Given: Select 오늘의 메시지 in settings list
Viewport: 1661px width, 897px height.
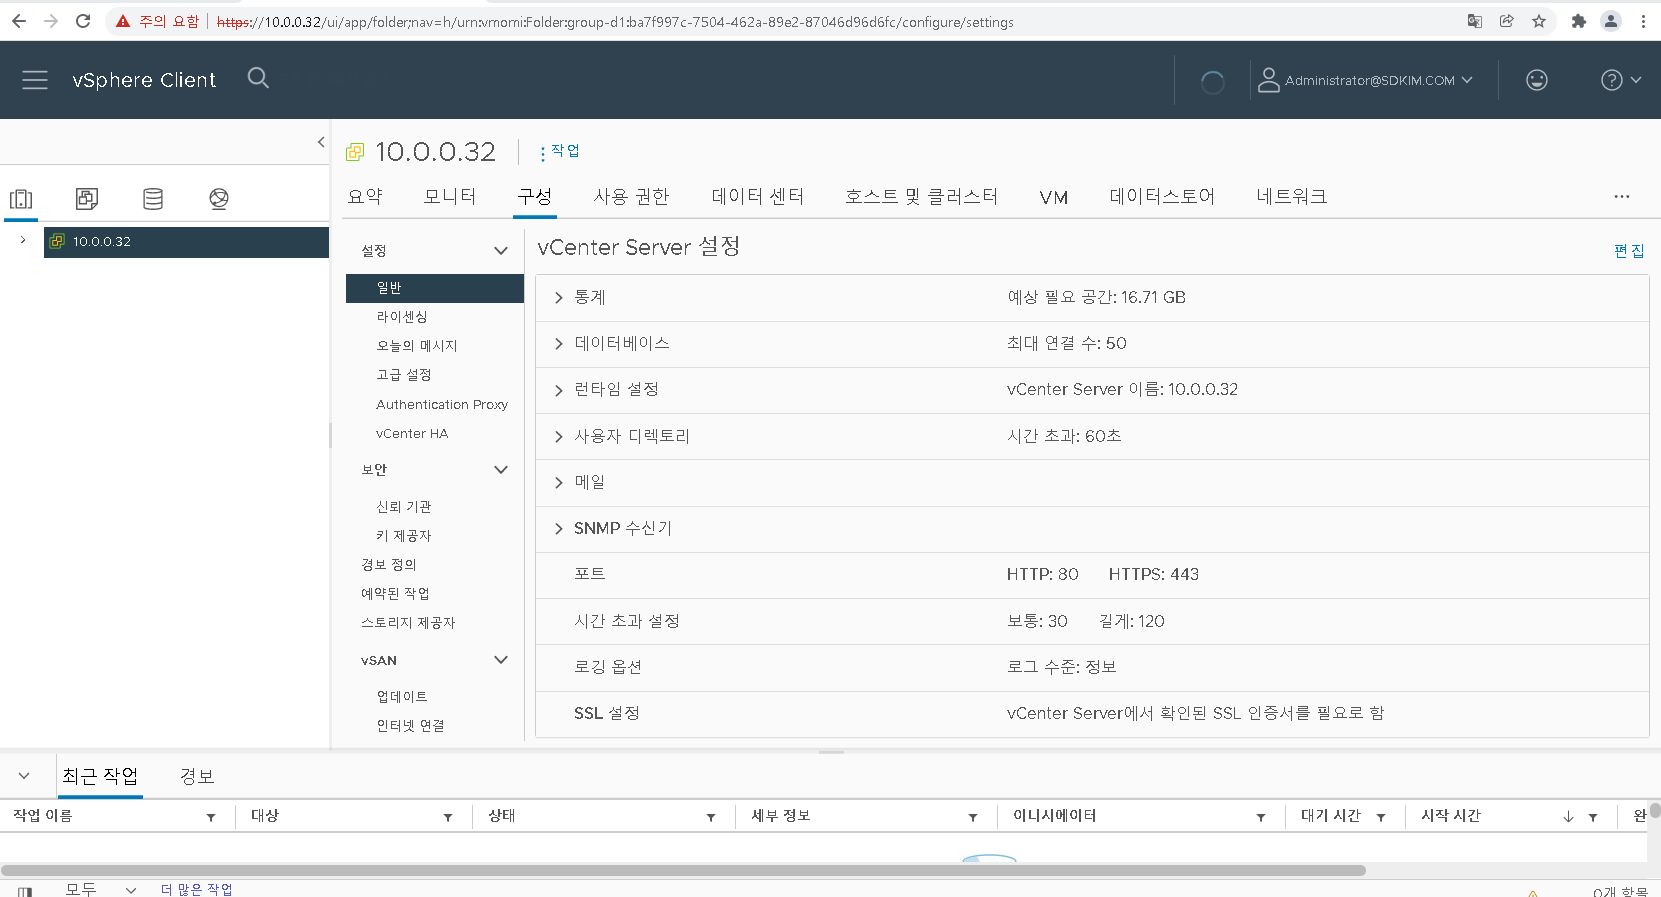Looking at the screenshot, I should coord(417,345).
